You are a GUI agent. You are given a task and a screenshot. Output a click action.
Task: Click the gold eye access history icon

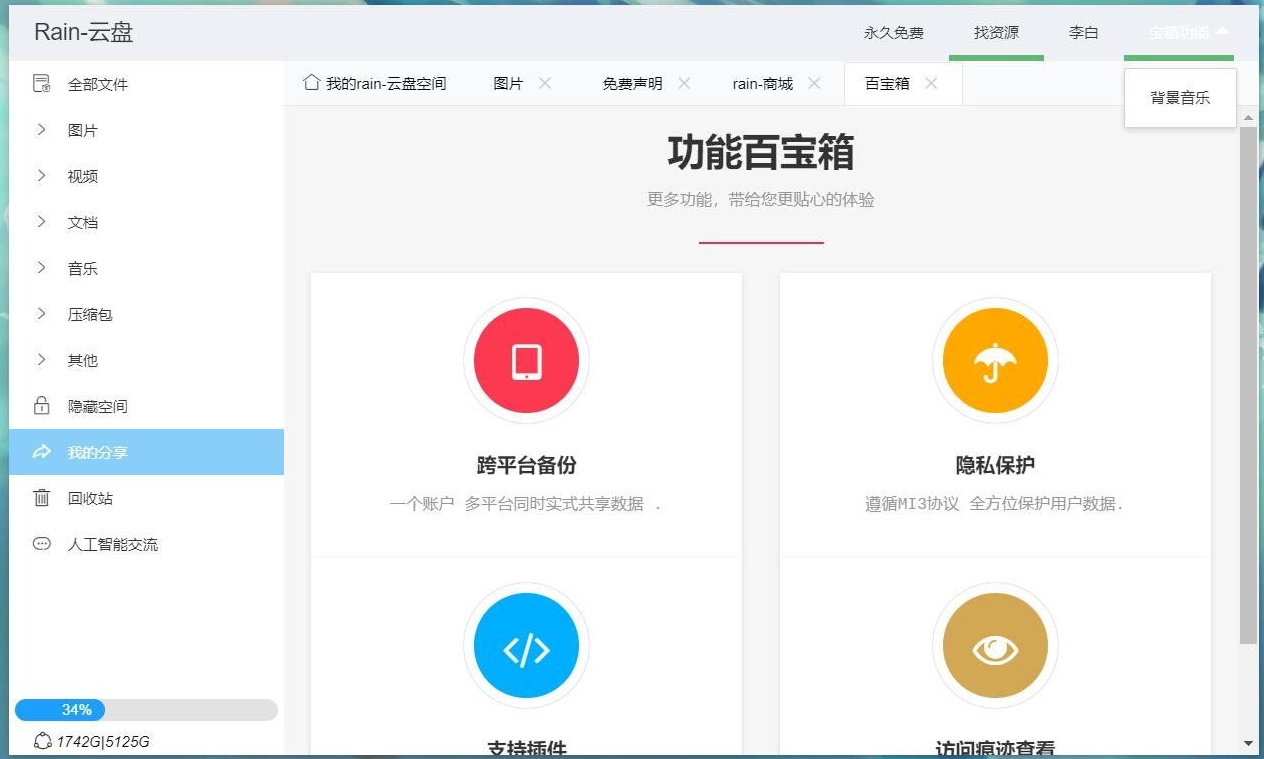(x=994, y=645)
